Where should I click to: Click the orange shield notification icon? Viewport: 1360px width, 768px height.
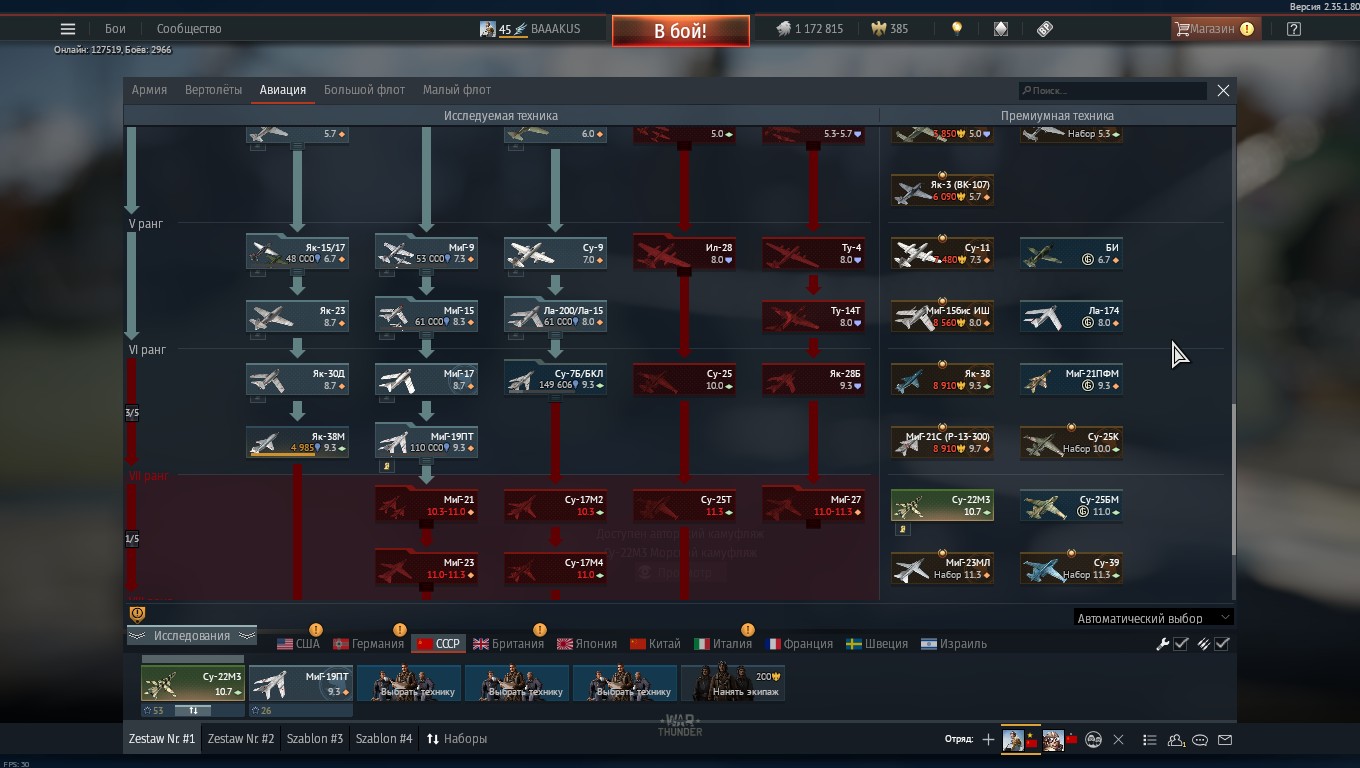coord(138,614)
